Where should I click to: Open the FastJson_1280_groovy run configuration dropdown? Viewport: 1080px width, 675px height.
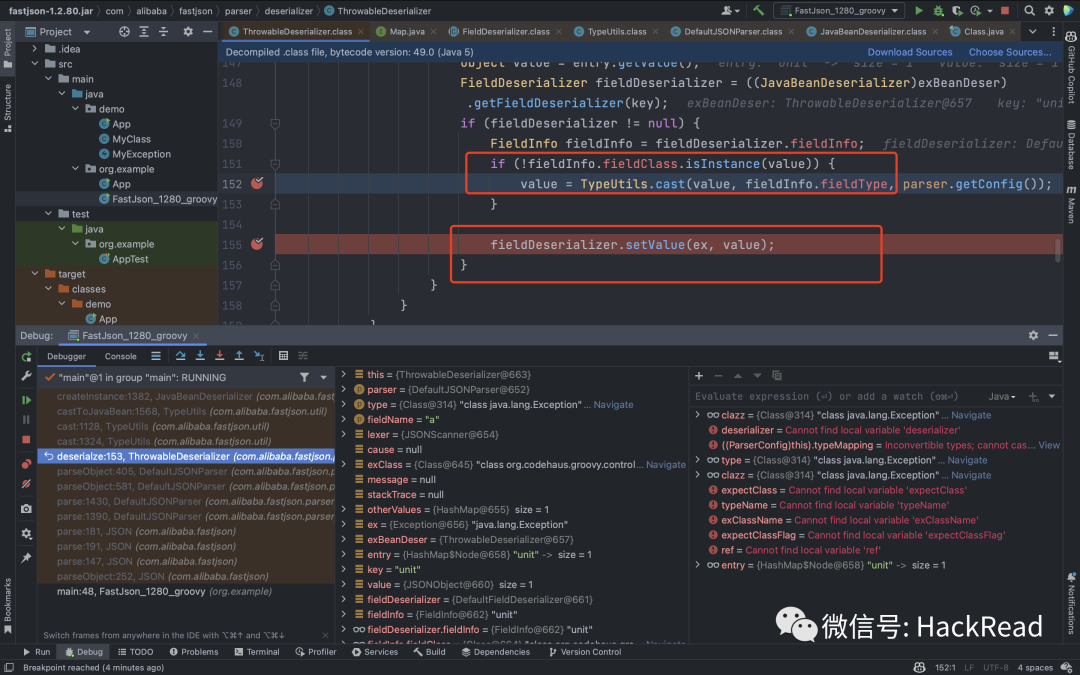(x=840, y=10)
